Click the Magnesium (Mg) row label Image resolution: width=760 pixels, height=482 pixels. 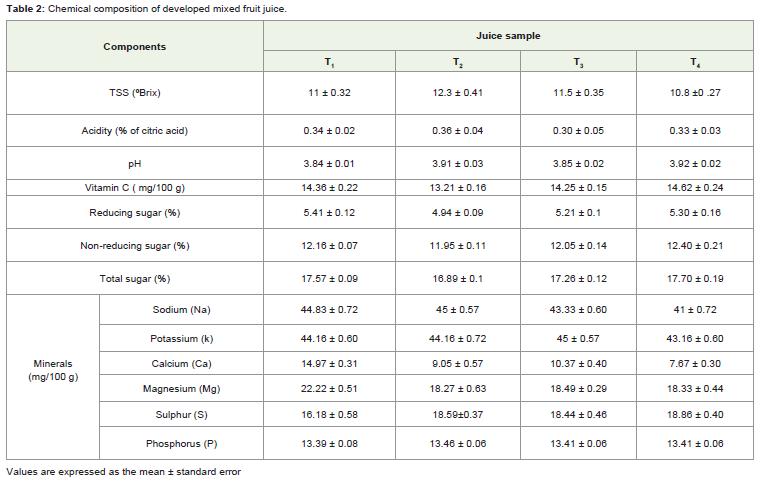pos(182,389)
